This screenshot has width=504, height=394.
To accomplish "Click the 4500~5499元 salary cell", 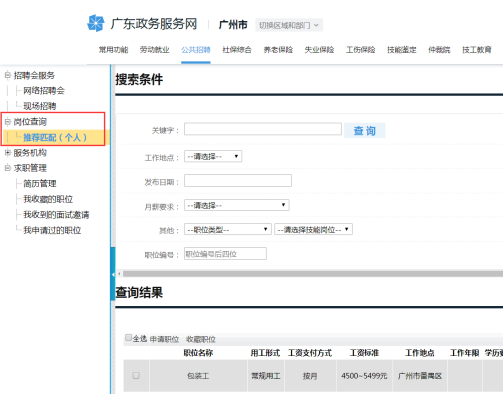I will click(364, 376).
